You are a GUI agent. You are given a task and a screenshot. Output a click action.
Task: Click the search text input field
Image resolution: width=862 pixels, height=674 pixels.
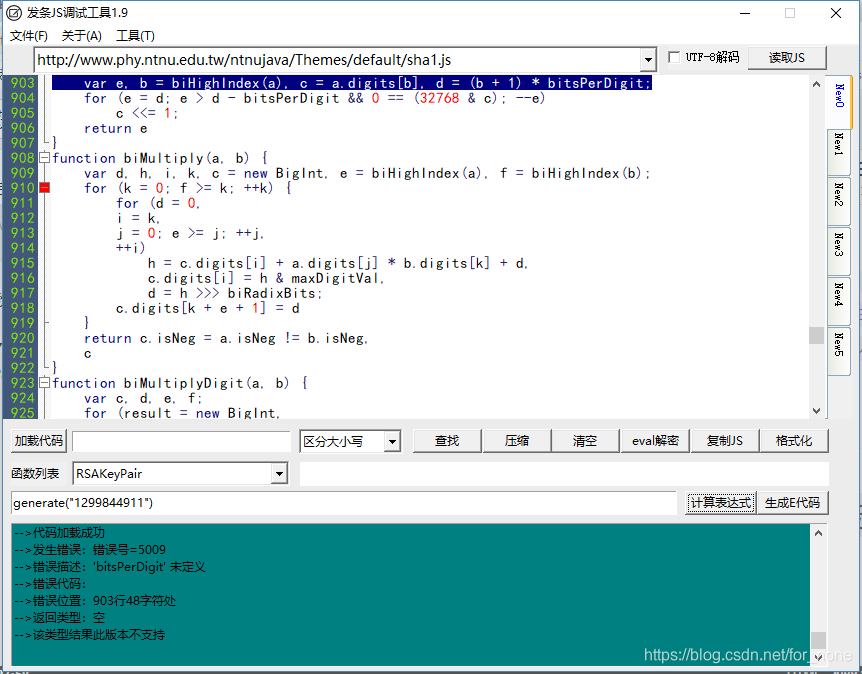(x=181, y=441)
